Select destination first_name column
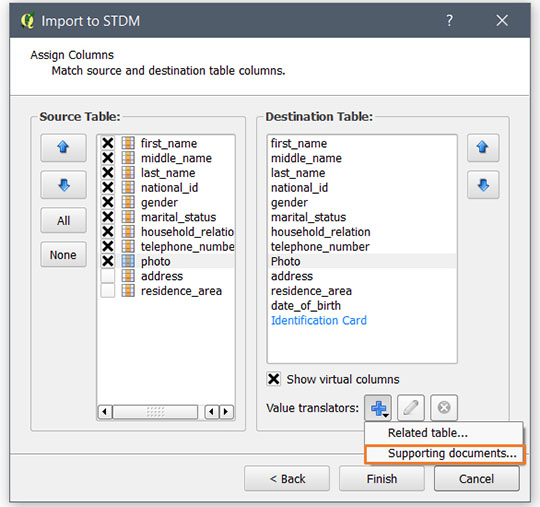Screen dimensions: 540x507 pos(362,143)
